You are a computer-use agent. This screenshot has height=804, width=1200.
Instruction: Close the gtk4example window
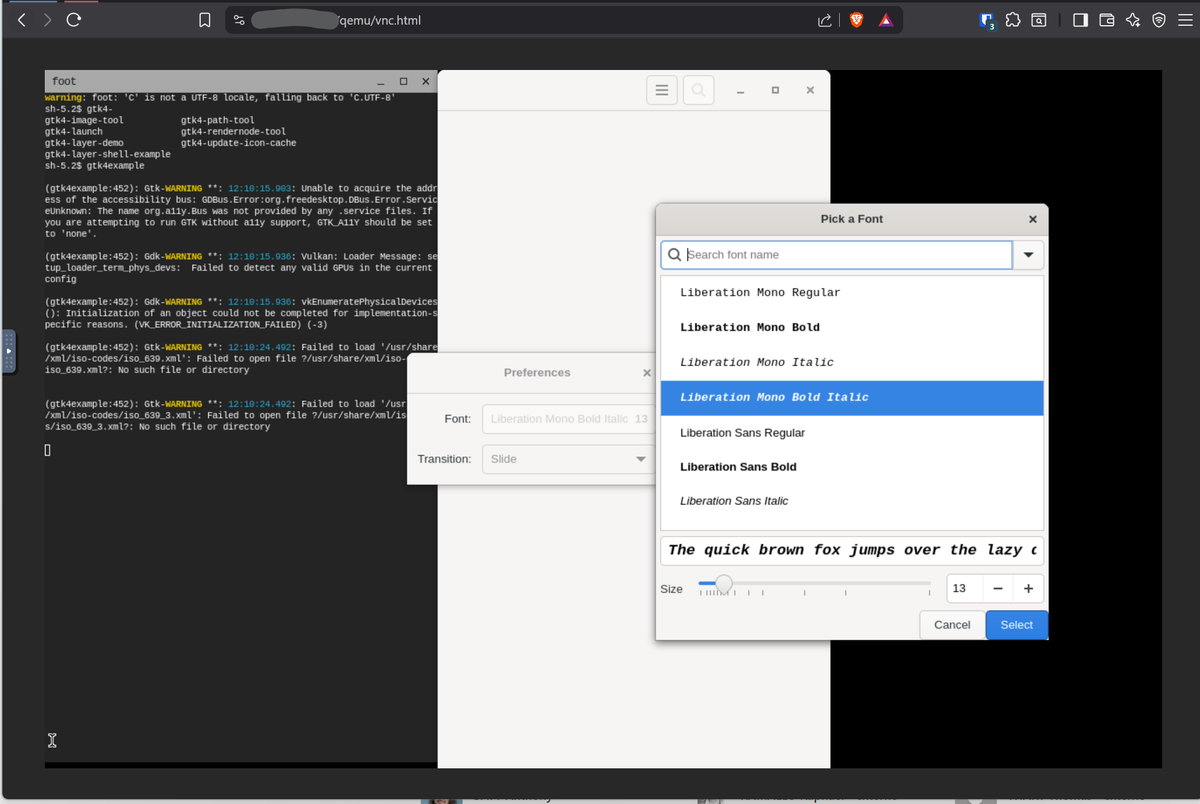pos(810,91)
